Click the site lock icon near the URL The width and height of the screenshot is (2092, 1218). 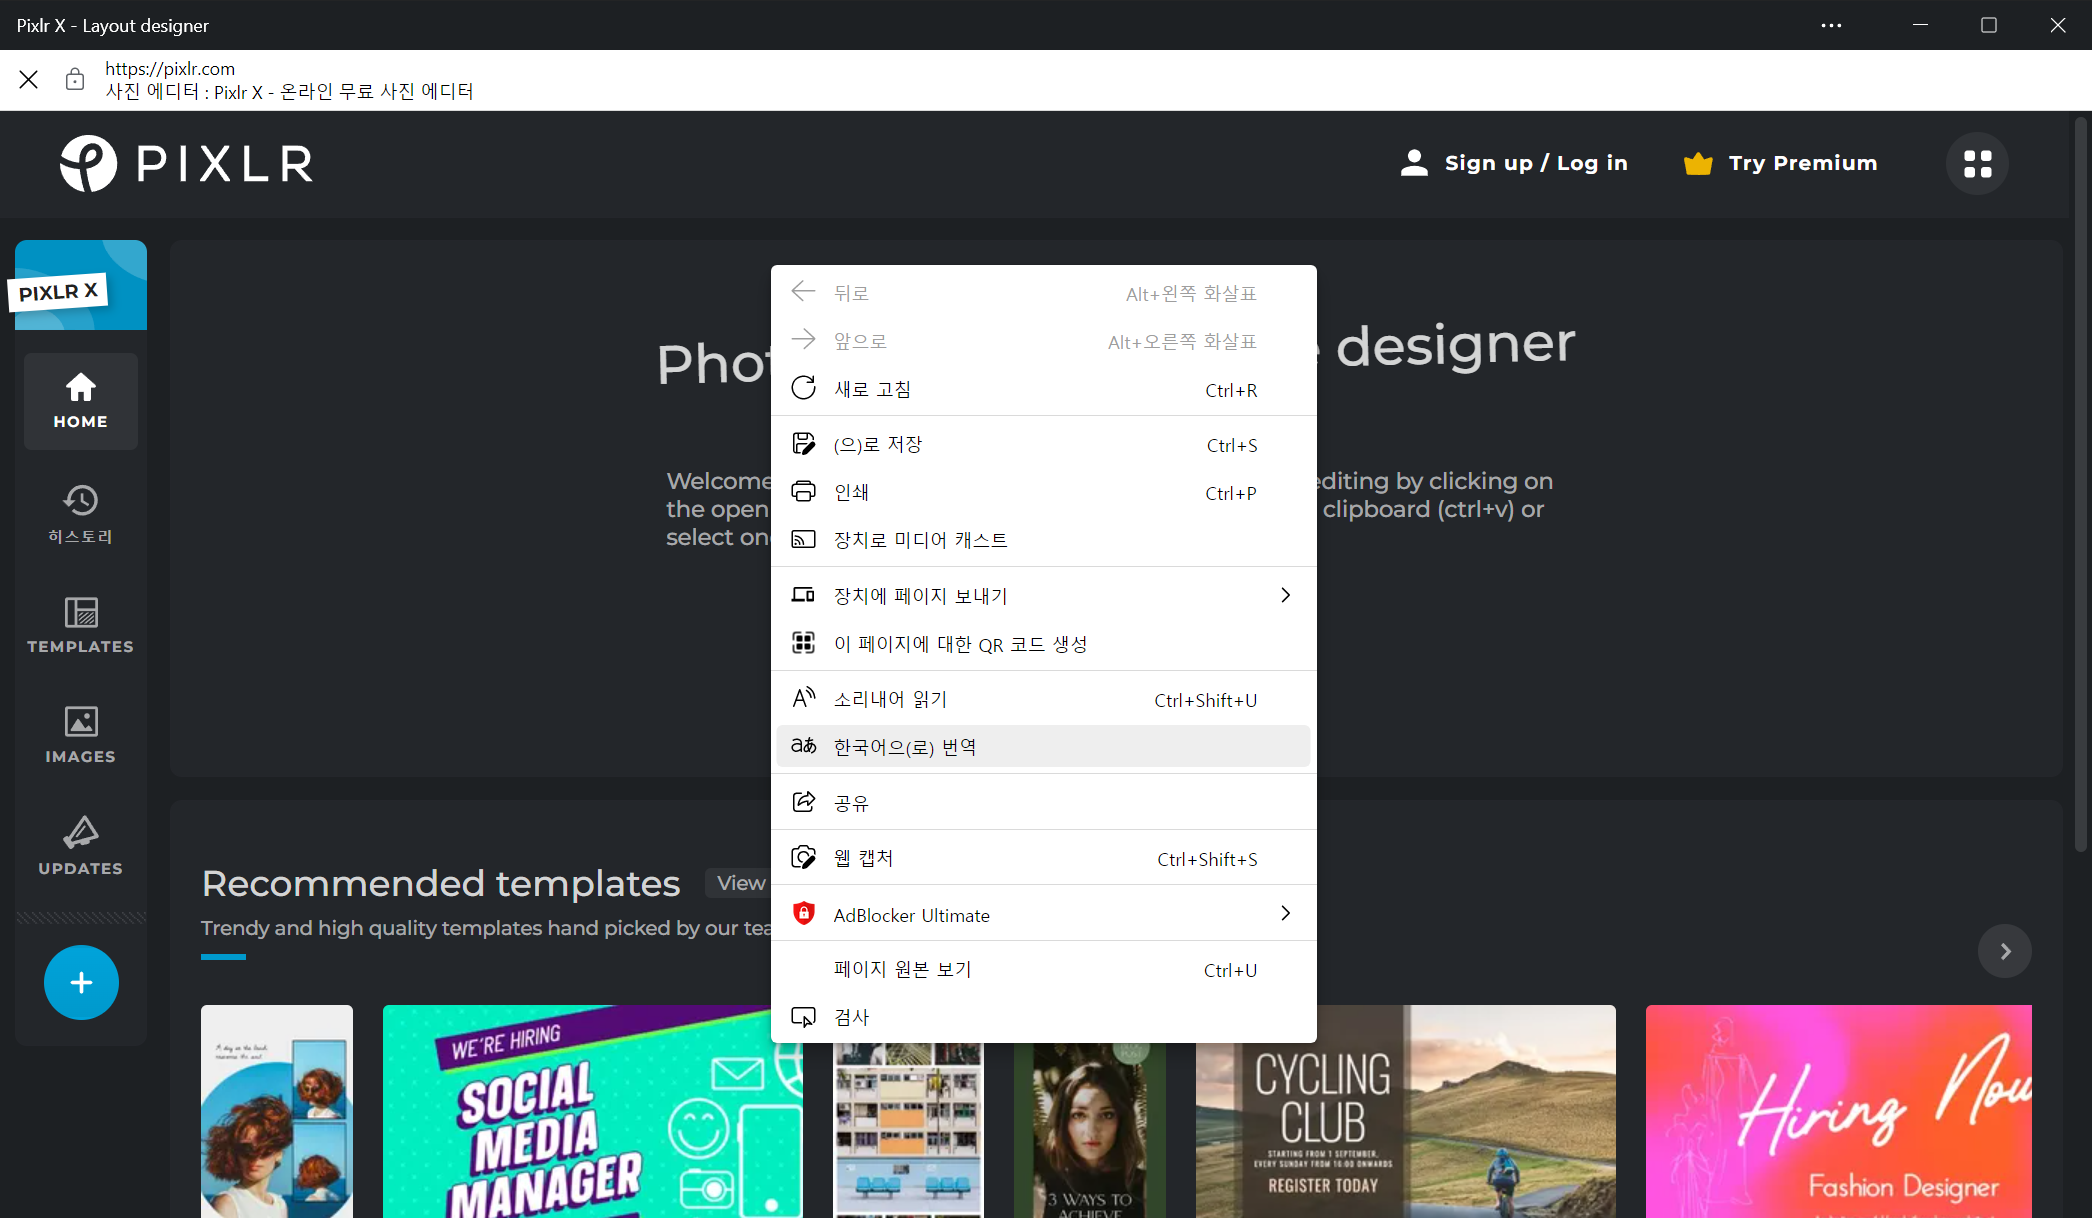click(x=75, y=80)
